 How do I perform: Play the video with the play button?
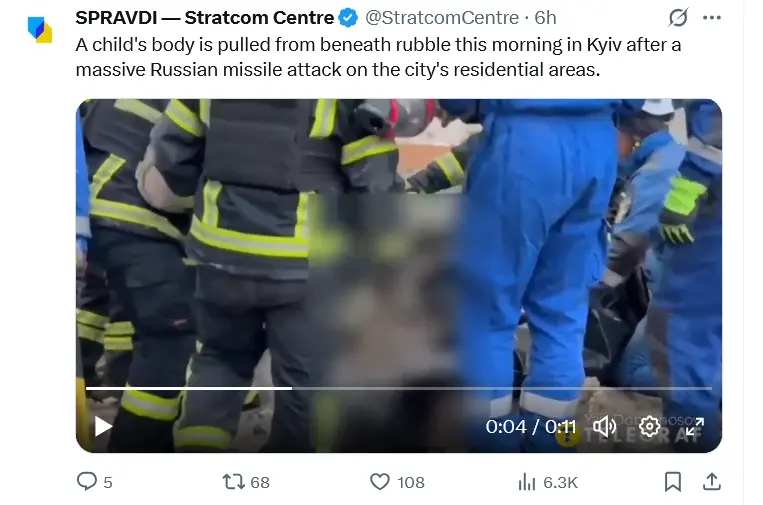click(103, 427)
